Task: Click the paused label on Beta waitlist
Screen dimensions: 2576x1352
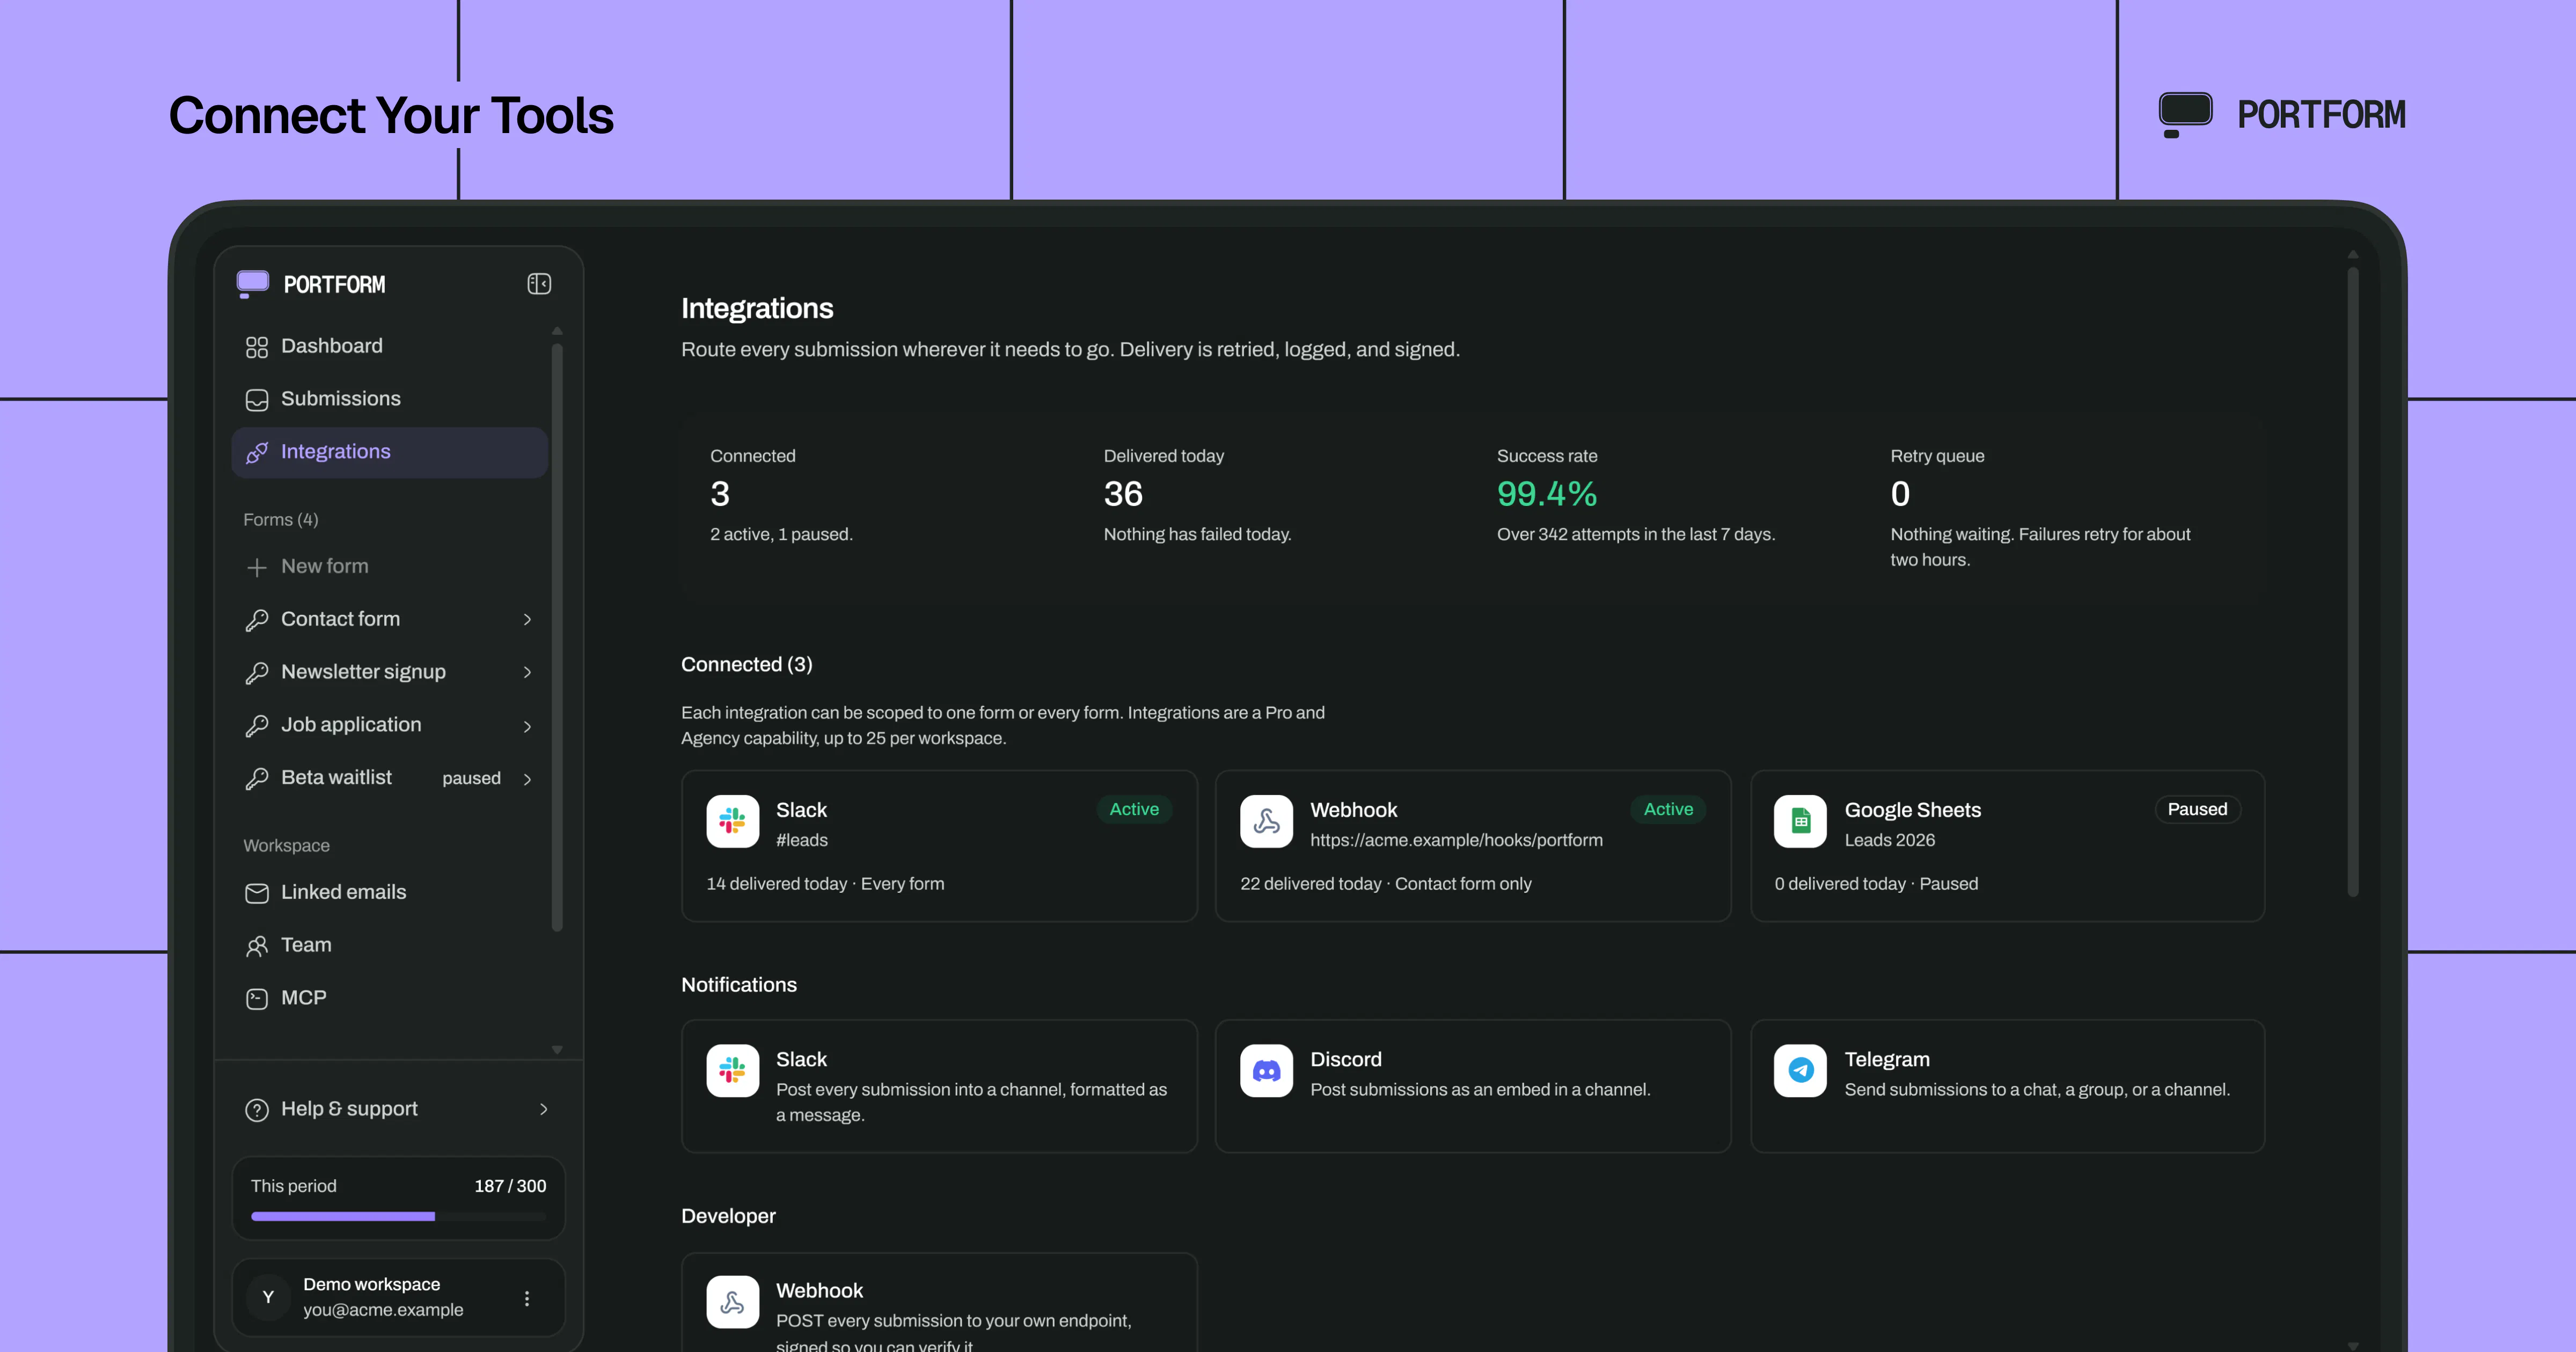Action: (472, 778)
